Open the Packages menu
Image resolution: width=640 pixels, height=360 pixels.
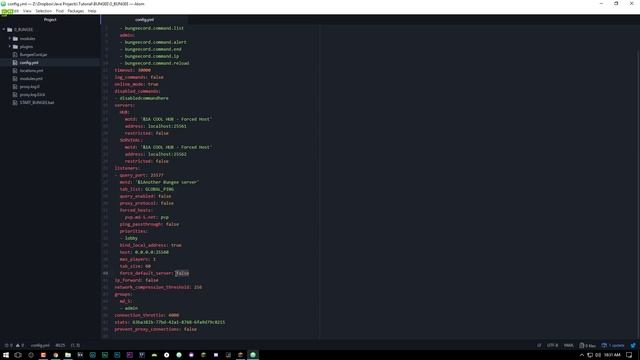pos(76,11)
